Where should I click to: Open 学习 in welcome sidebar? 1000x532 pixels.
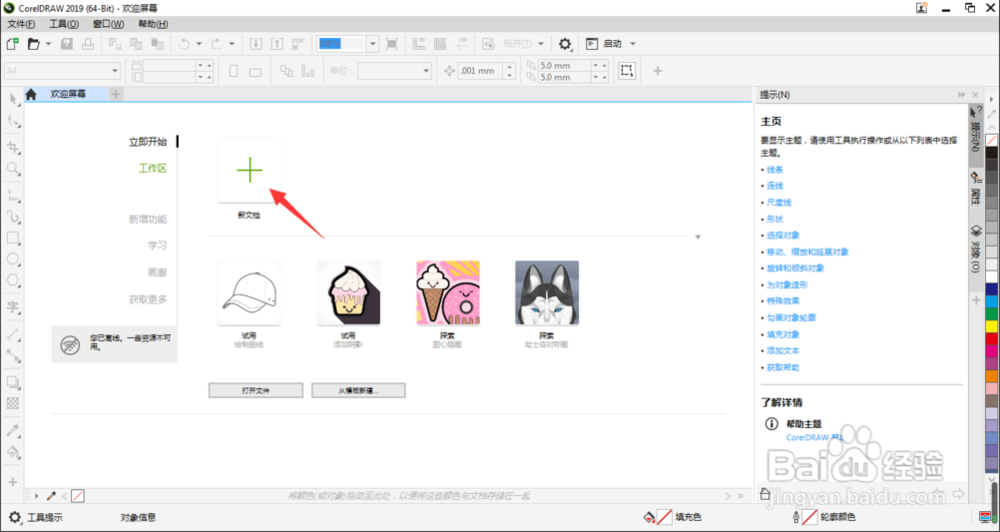(x=158, y=245)
